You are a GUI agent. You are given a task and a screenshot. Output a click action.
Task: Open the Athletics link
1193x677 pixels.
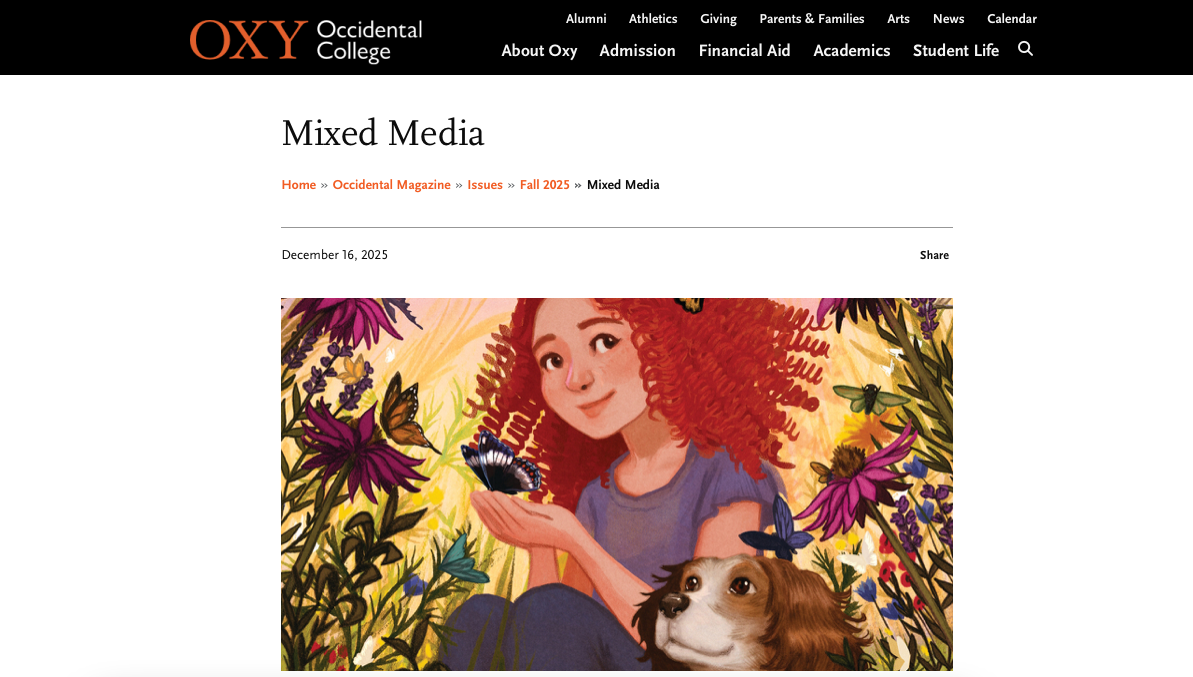tap(653, 19)
